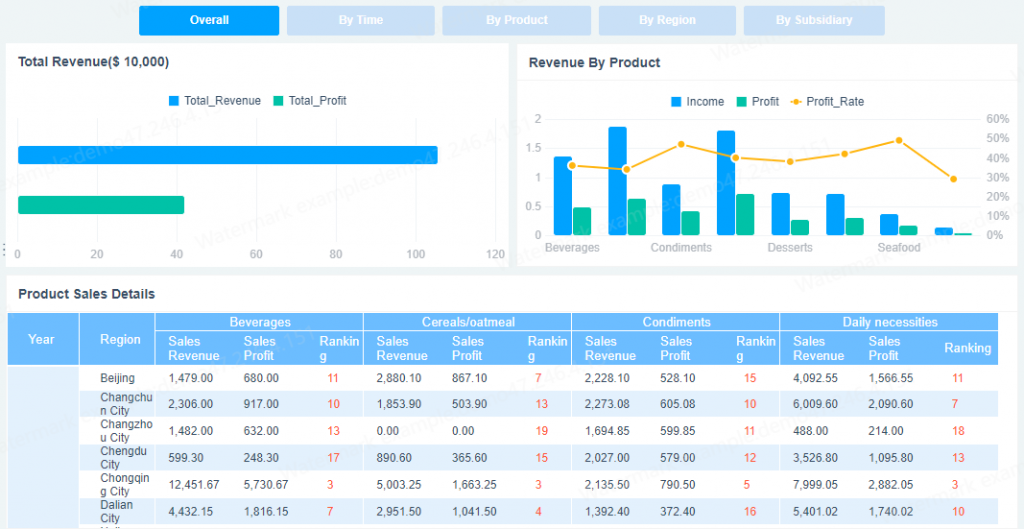Click the green Total_Profit horizontal bar

click(x=101, y=205)
